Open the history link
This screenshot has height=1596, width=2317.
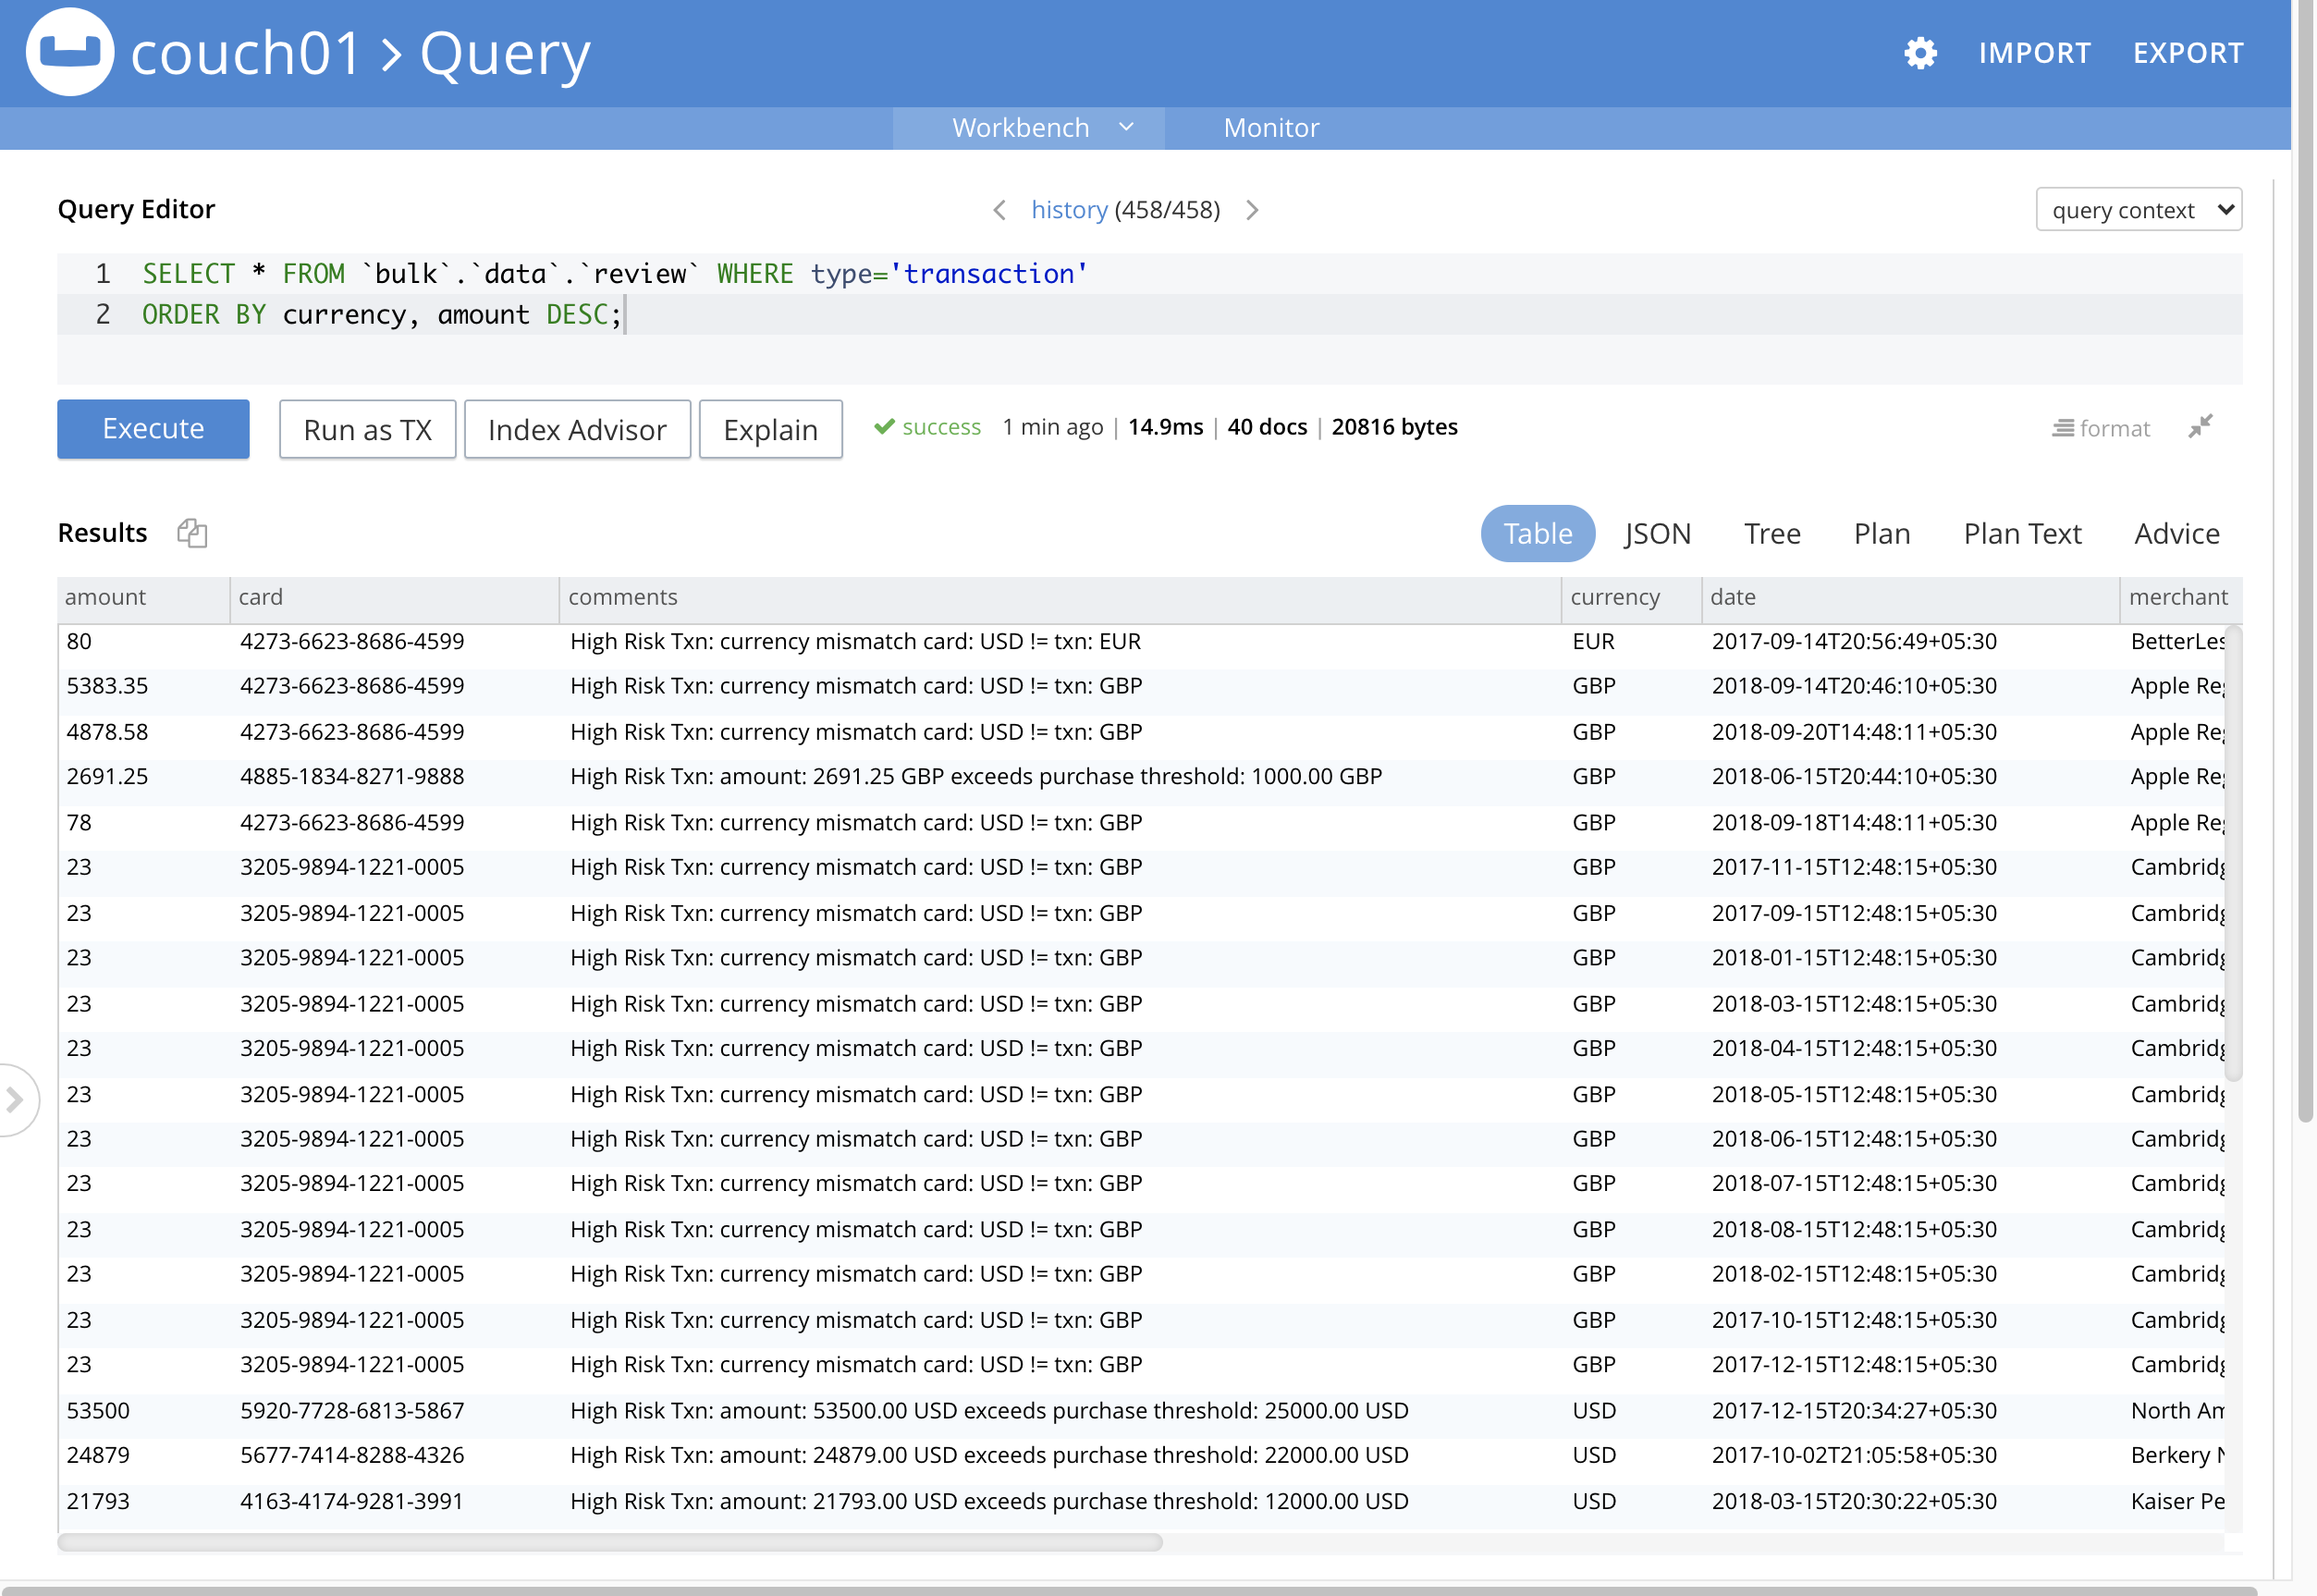coord(1068,210)
